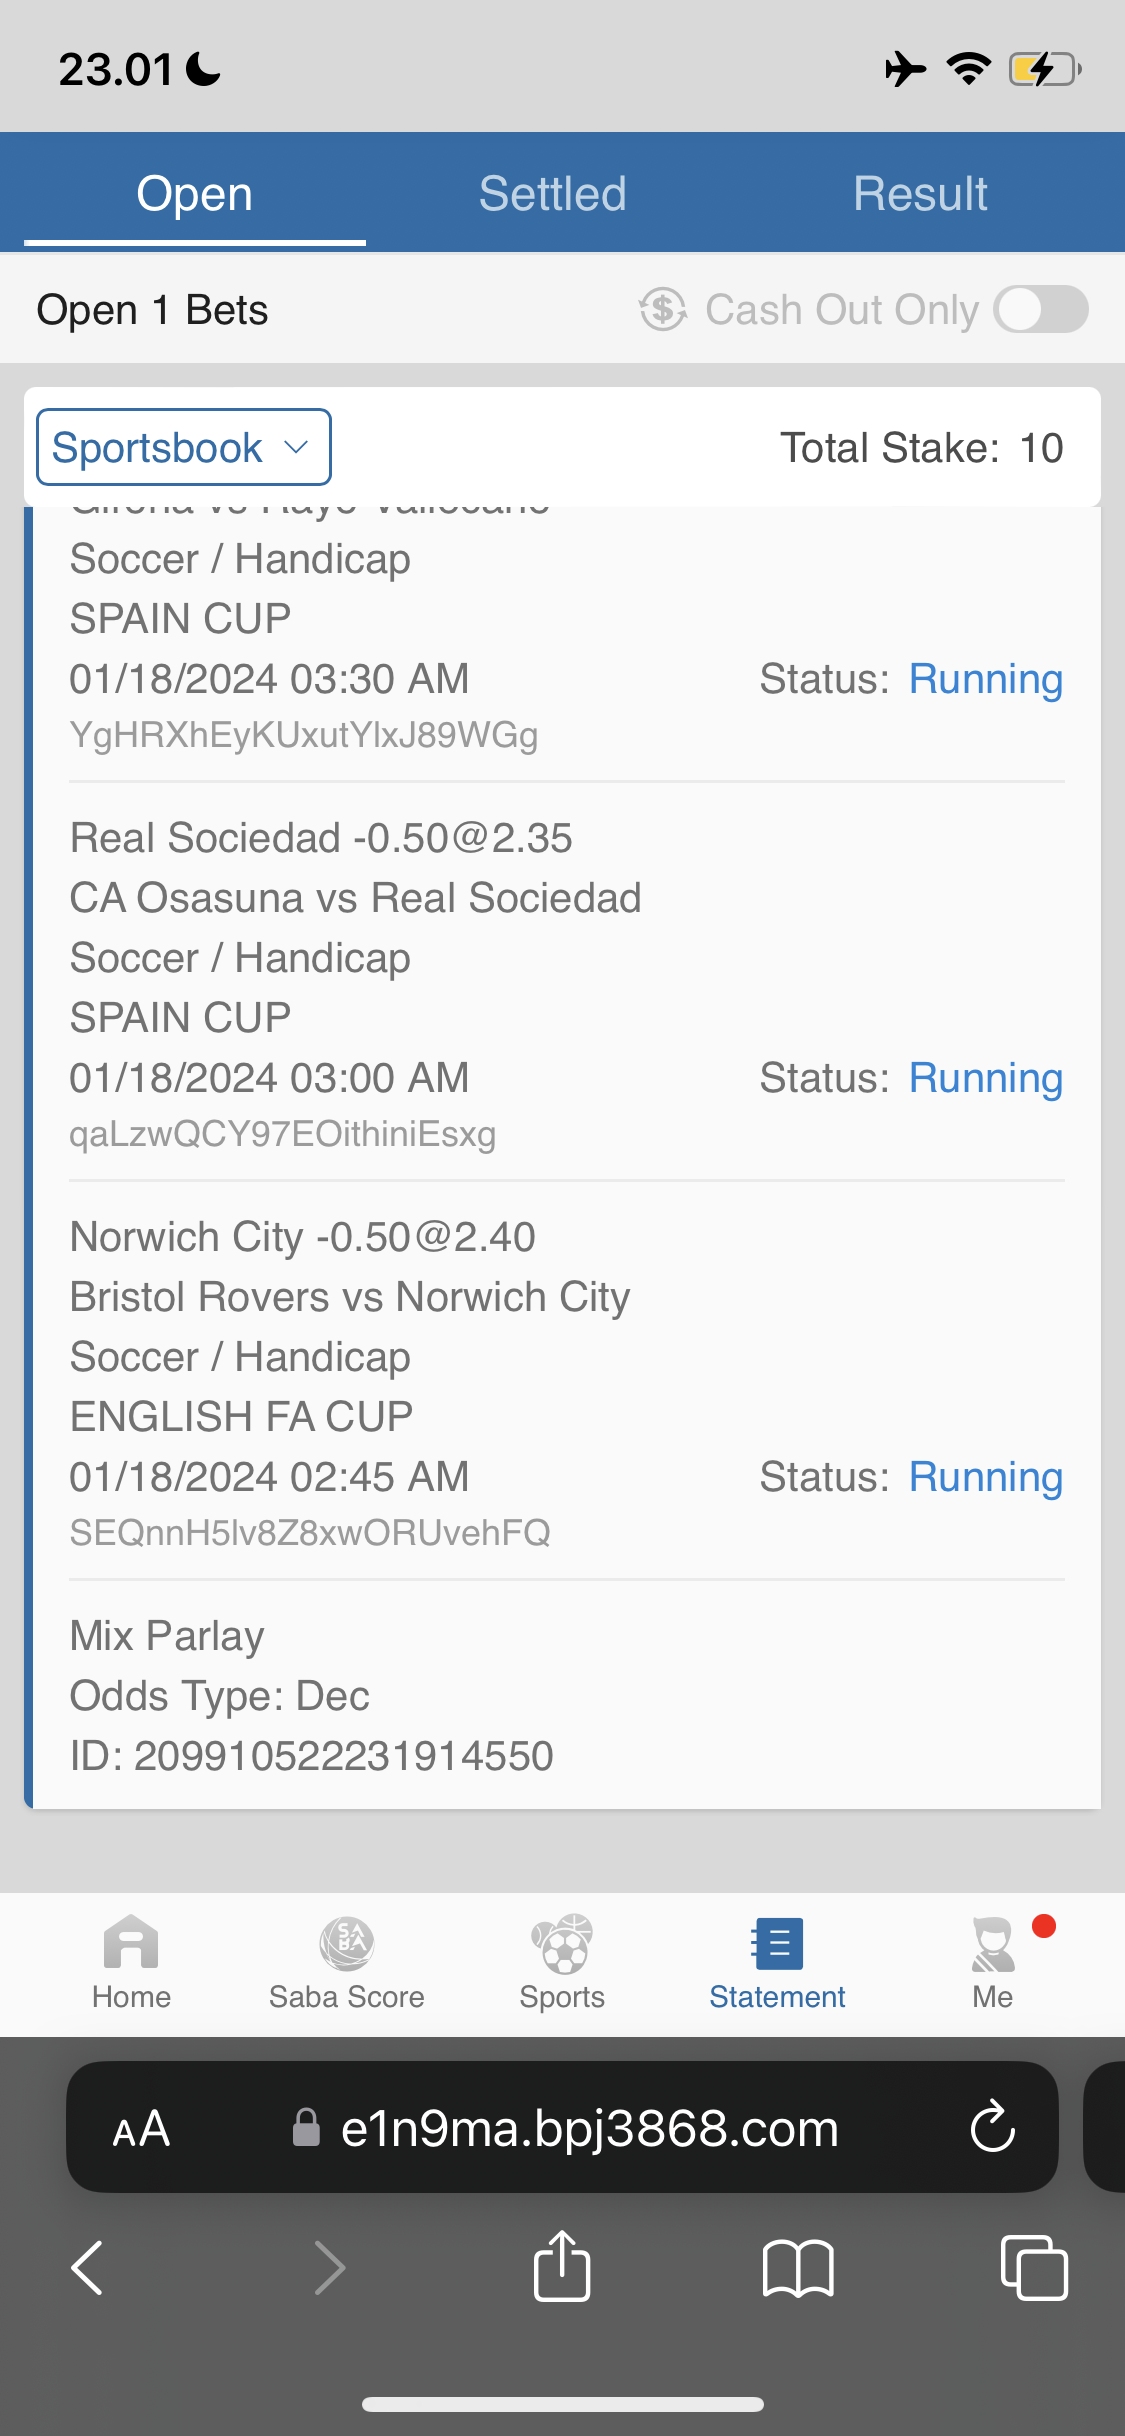Tap the Cash Out dollar icon
The image size is (1125, 2436).
663,309
